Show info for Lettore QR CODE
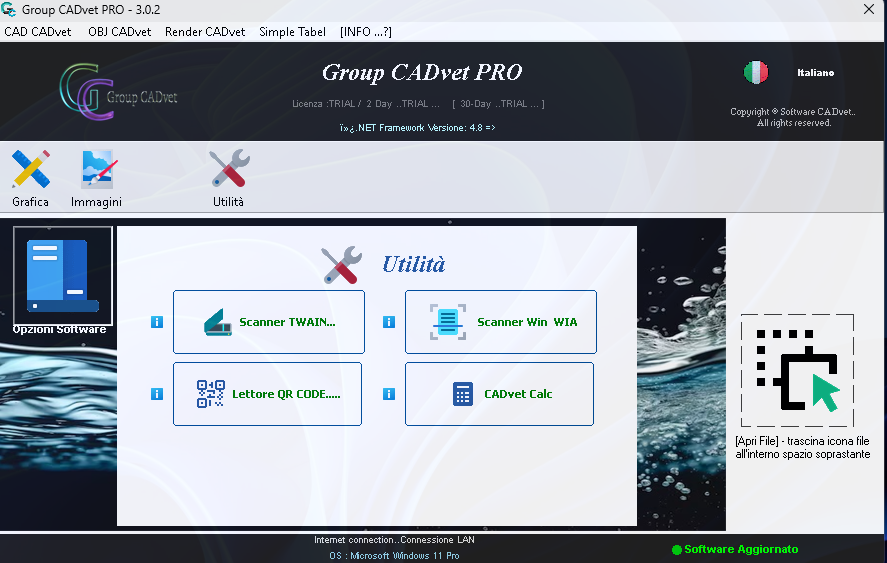Viewport: 887px width, 563px height. (x=157, y=394)
